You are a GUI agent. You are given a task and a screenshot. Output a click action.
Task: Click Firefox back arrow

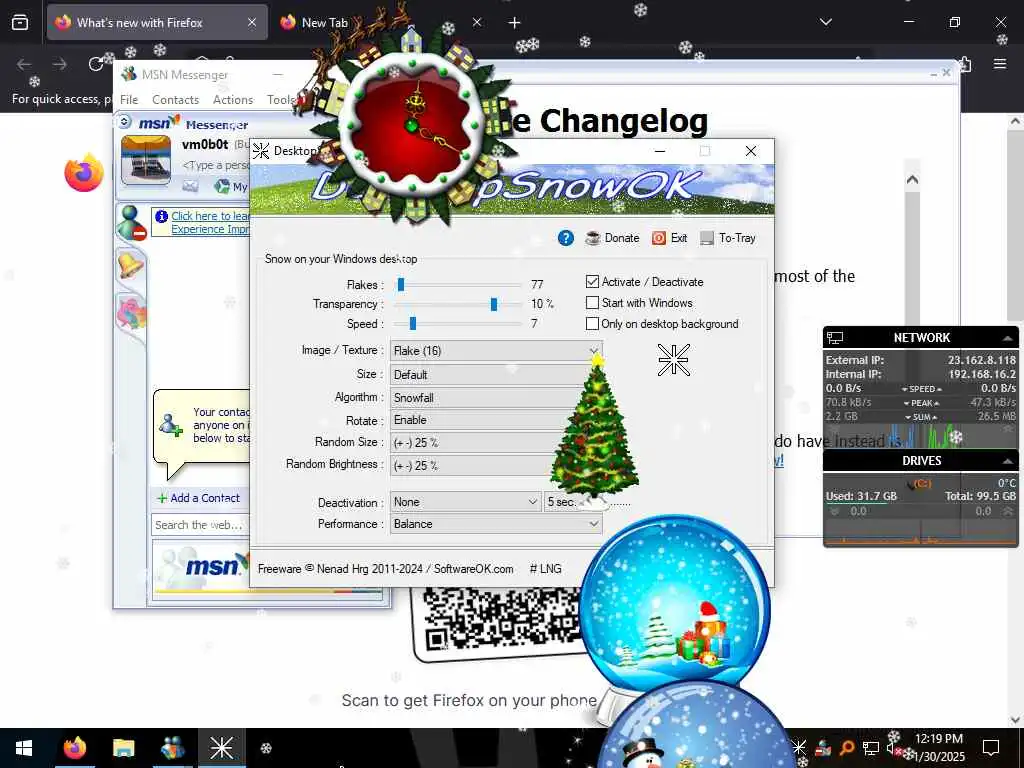click(24, 64)
